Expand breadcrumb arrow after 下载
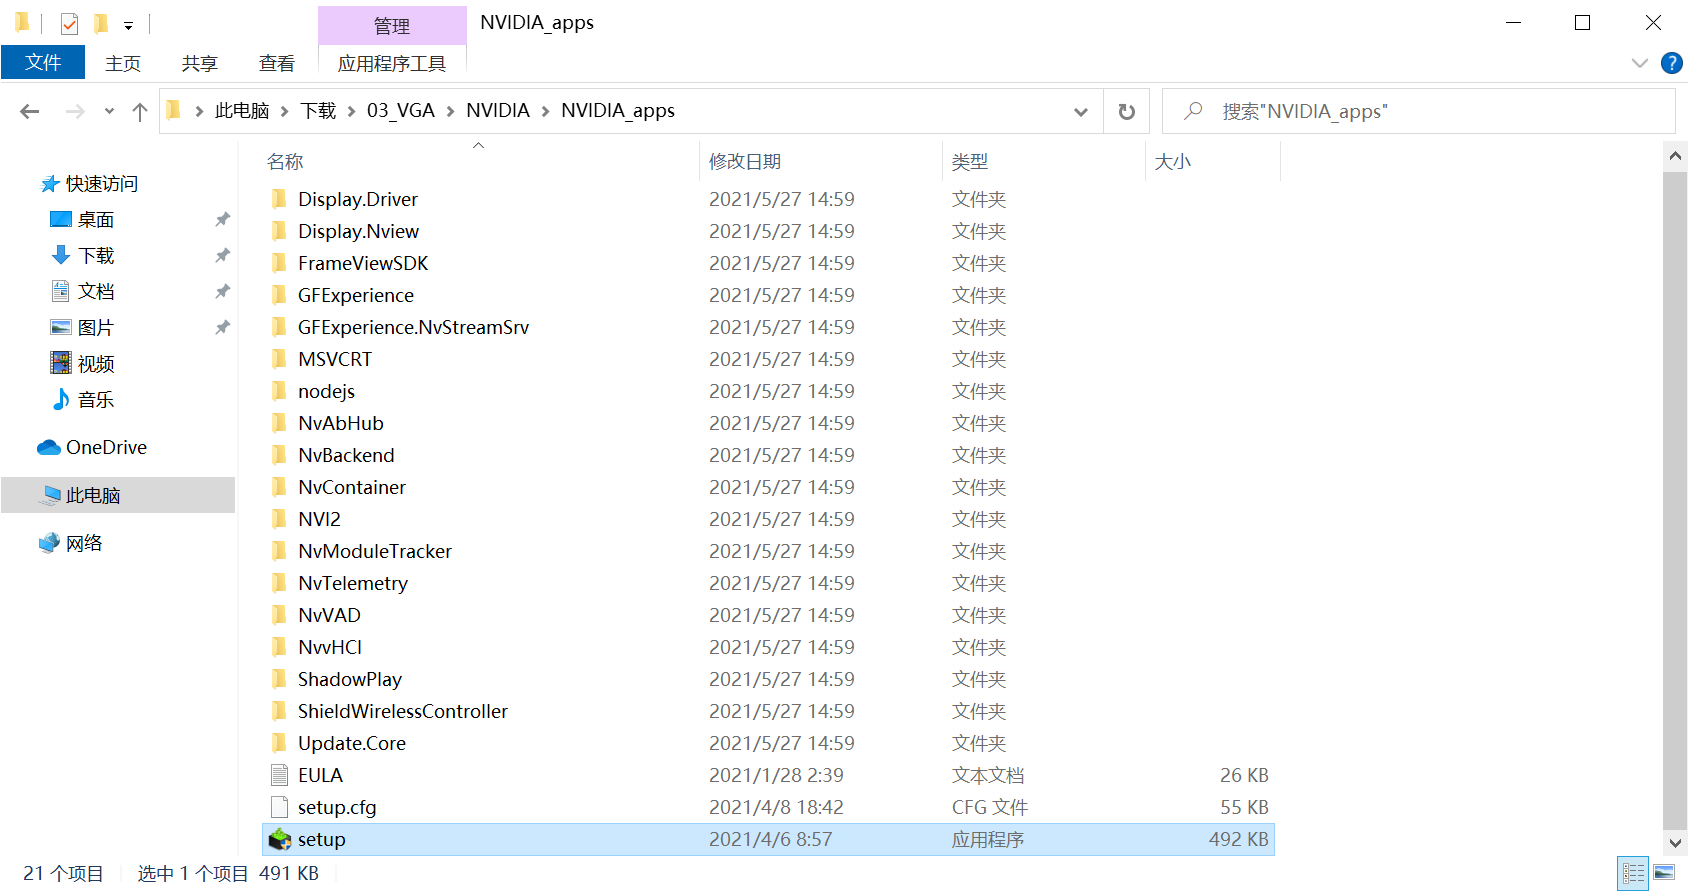1689x892 pixels. 351,111
